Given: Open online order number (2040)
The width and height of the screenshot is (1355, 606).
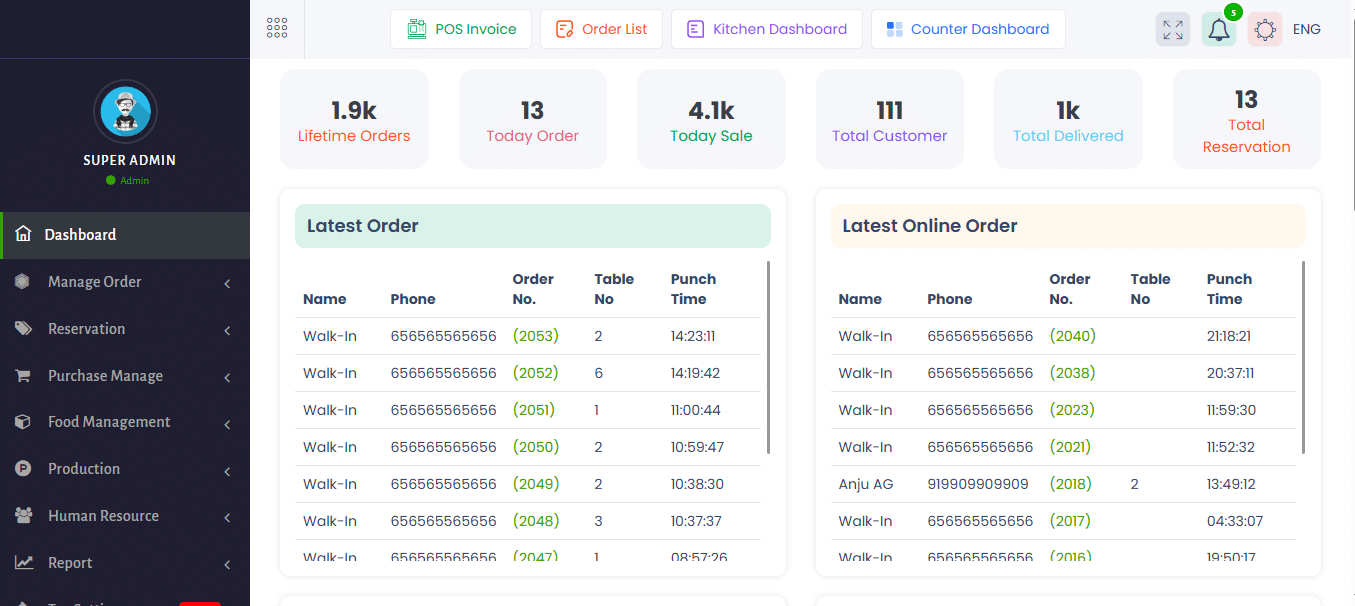Looking at the screenshot, I should (x=1073, y=336).
